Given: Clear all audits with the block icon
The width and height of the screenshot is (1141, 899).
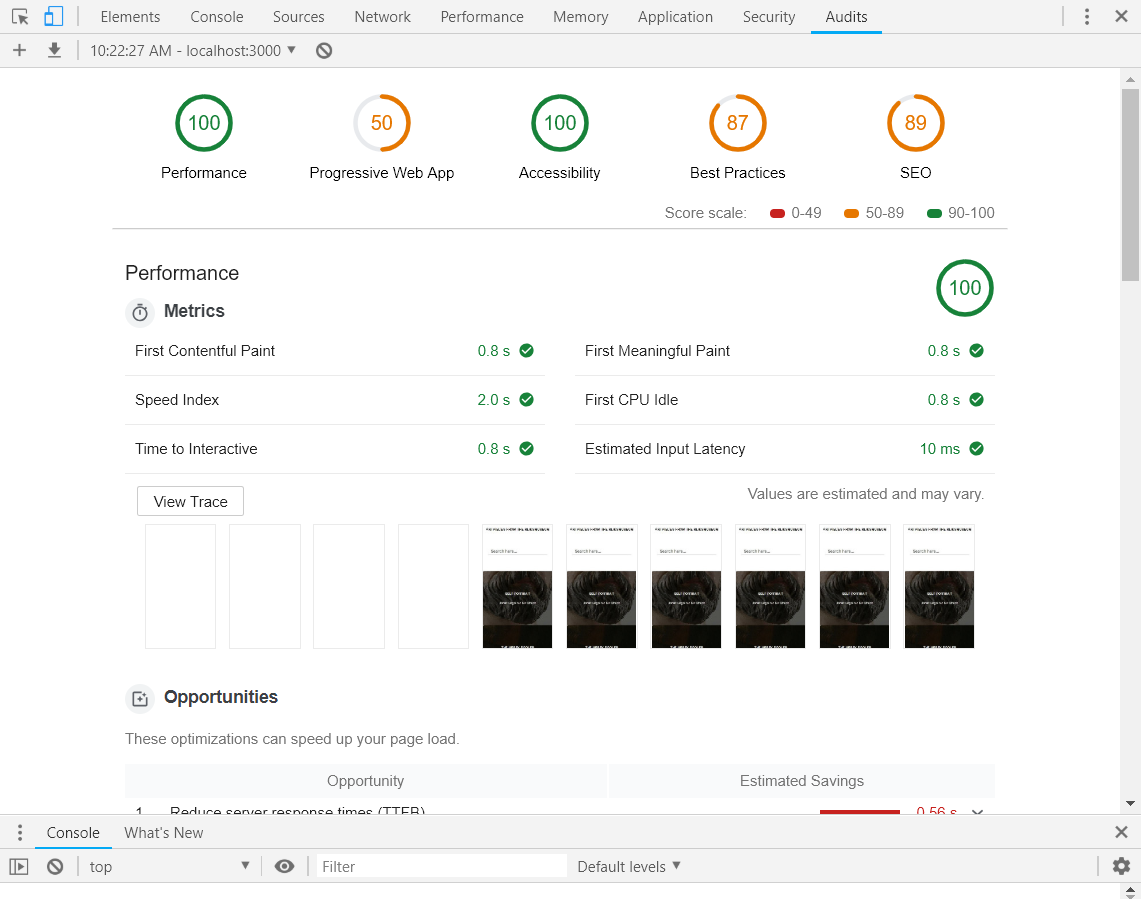Looking at the screenshot, I should pos(324,50).
